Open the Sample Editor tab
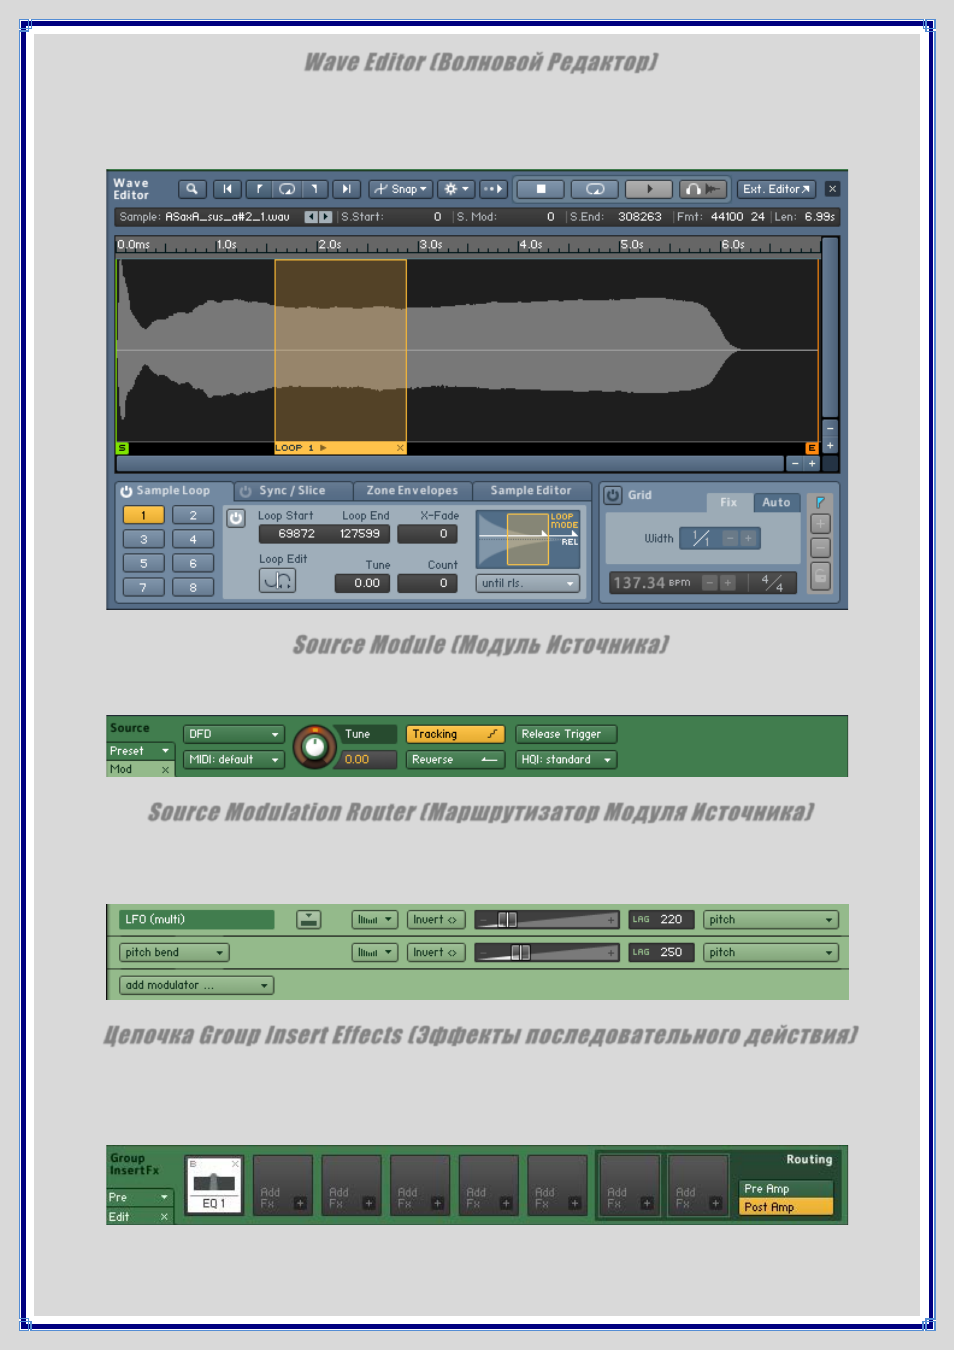This screenshot has height=1350, width=955. pyautogui.click(x=531, y=491)
